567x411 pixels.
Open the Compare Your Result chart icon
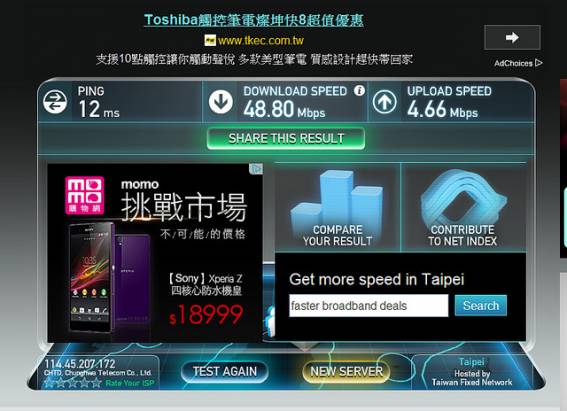coord(337,208)
